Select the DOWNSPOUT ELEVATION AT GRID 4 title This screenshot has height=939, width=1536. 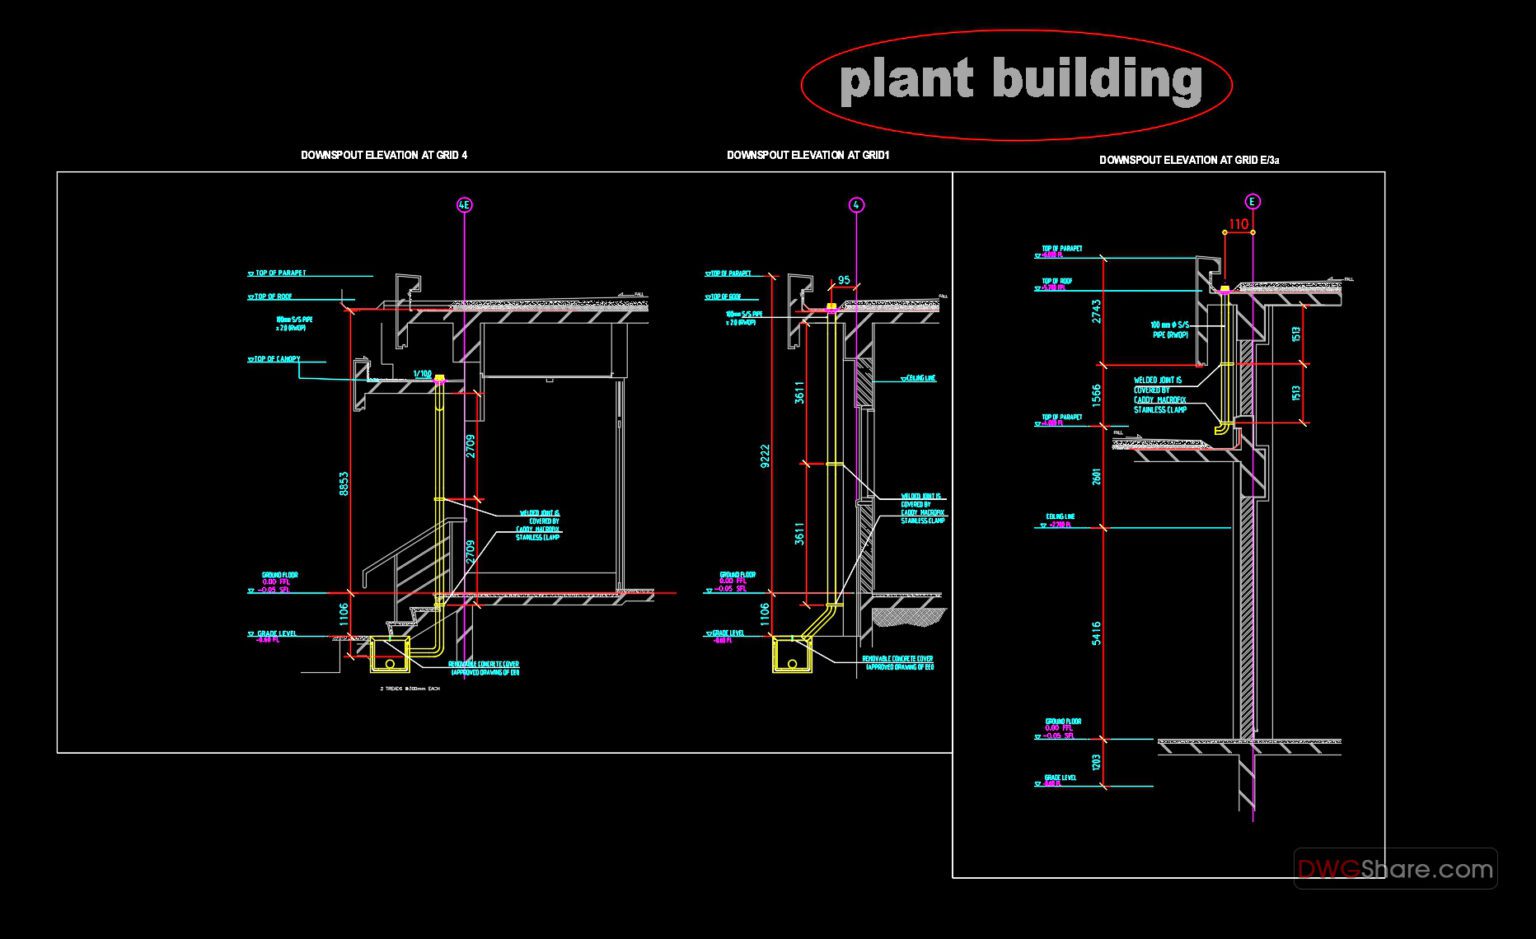383,155
